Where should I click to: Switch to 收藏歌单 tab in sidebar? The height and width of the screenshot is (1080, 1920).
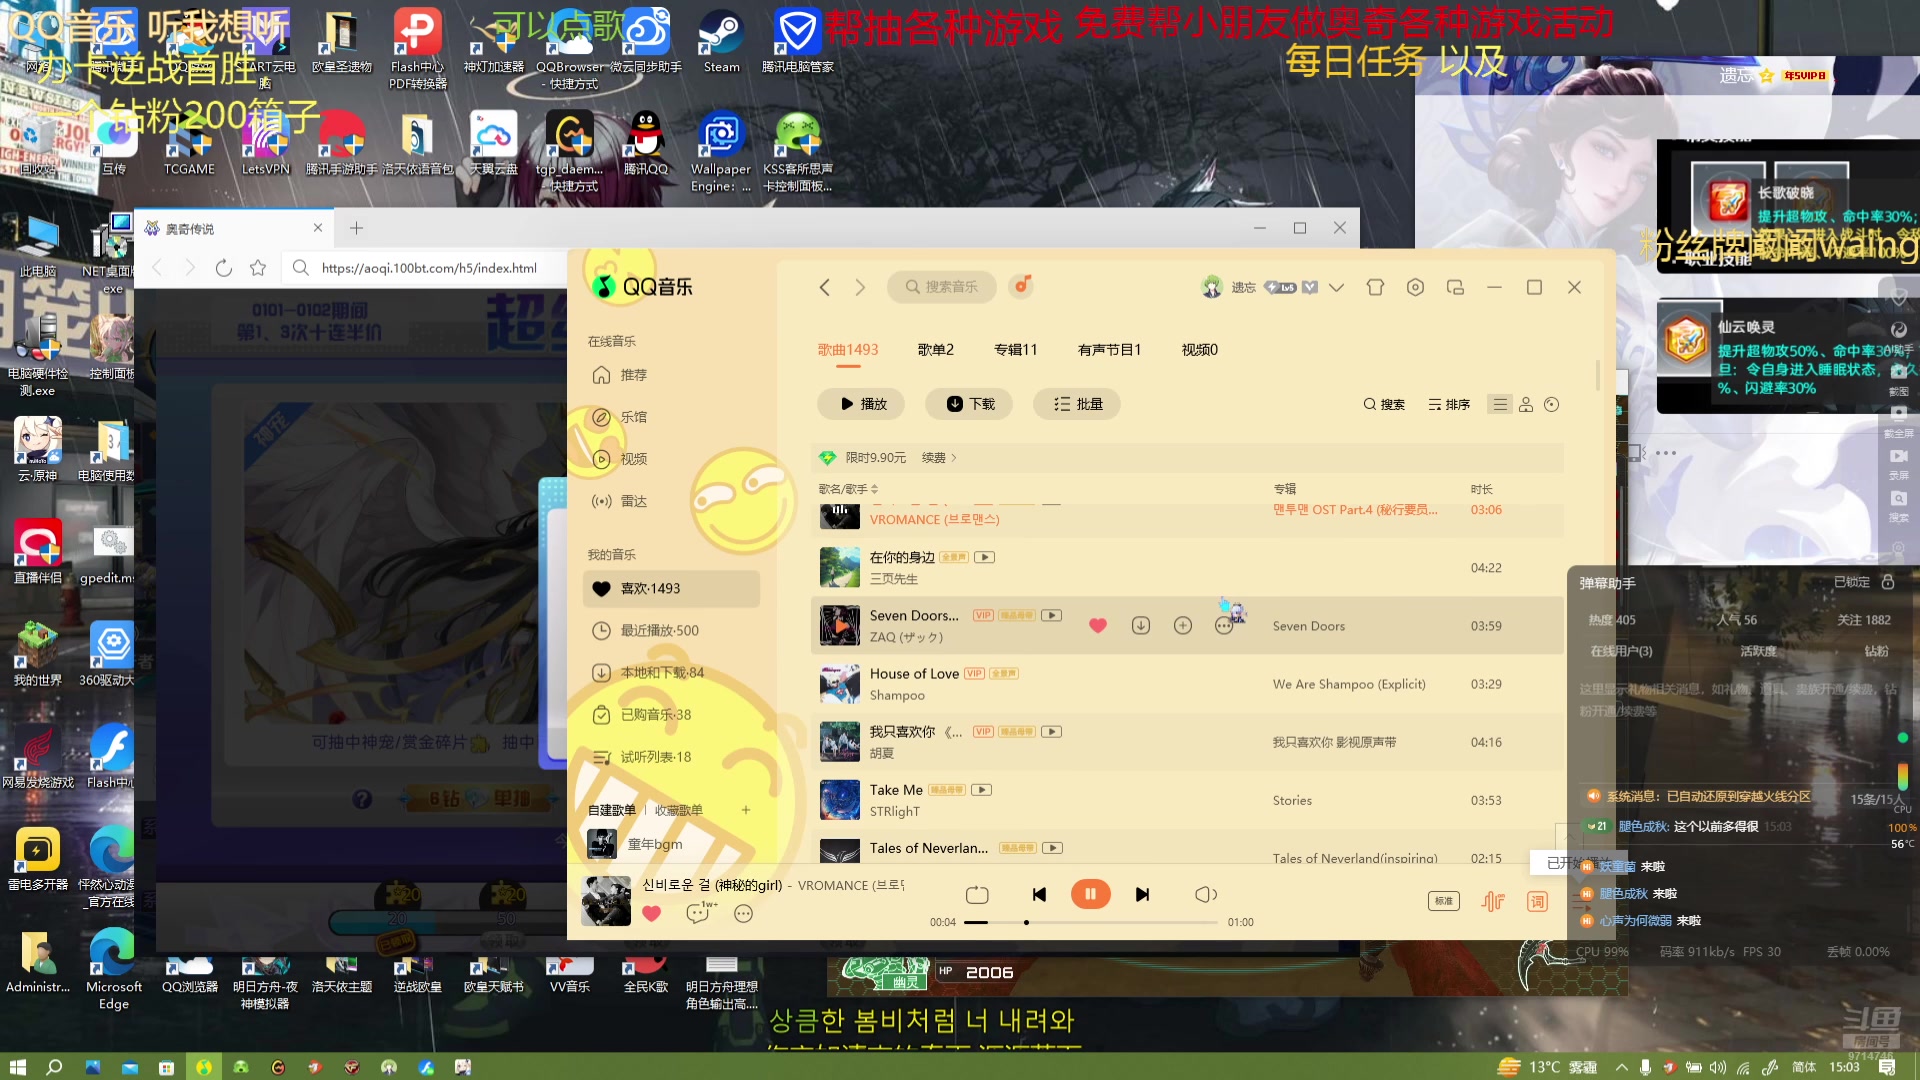pyautogui.click(x=679, y=810)
